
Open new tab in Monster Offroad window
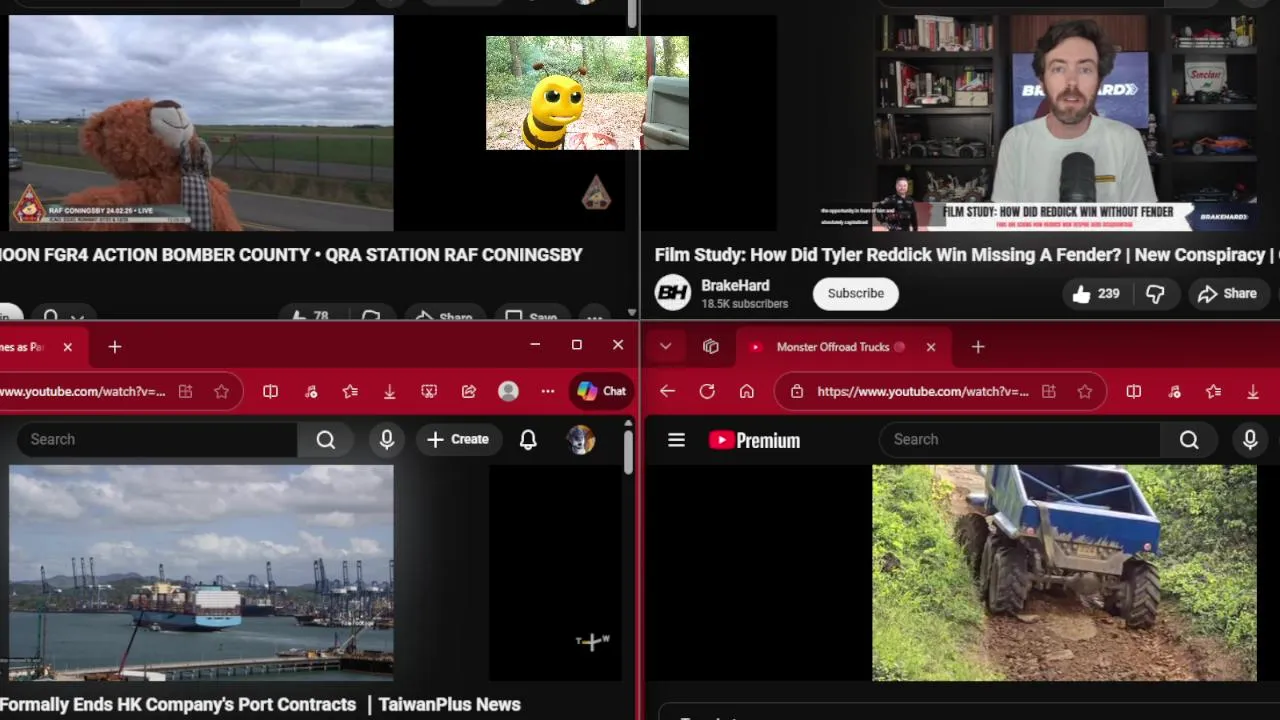978,347
